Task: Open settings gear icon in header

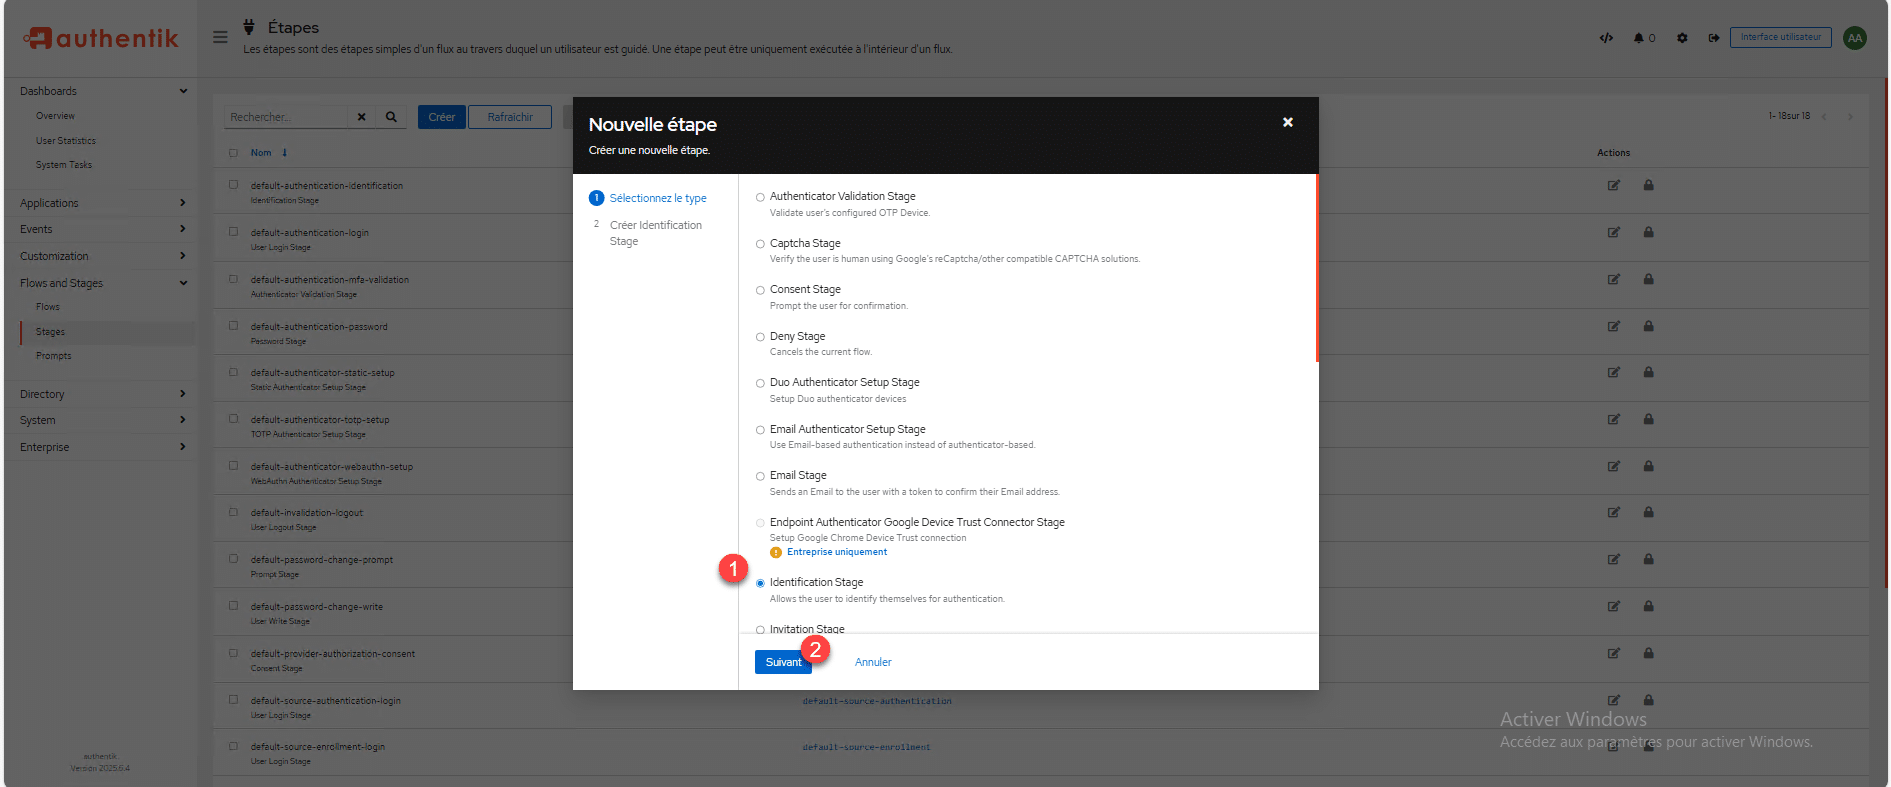Action: pos(1682,38)
